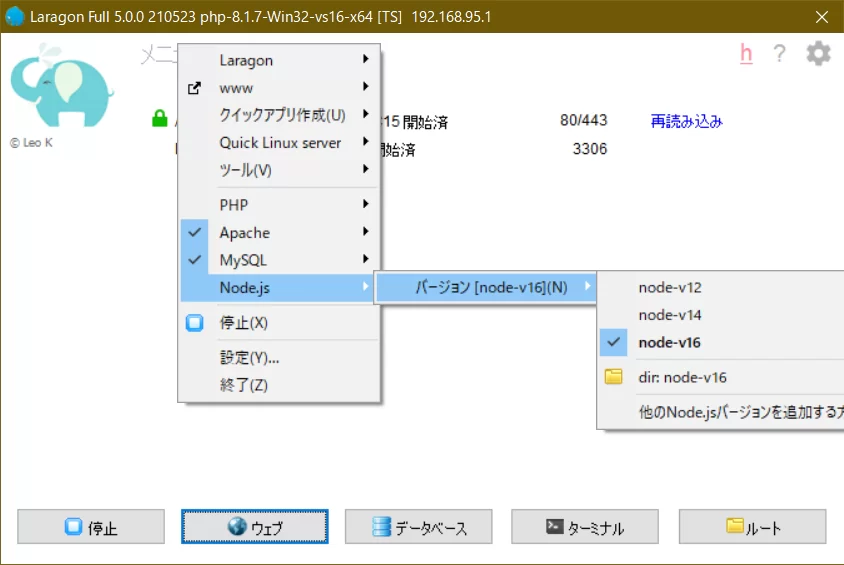Click the © Leo K text
The image size is (844, 565).
31,143
